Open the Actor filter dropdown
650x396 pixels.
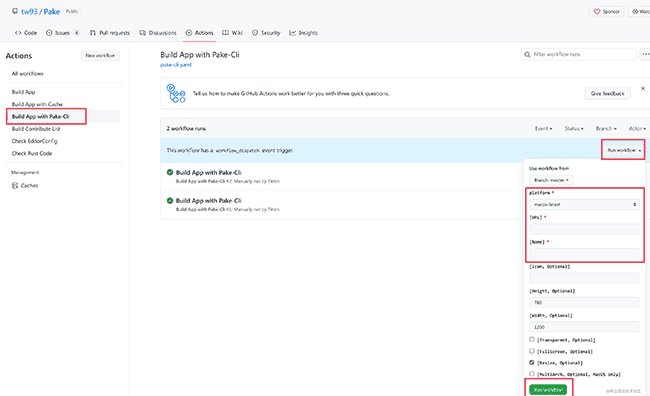(x=637, y=129)
